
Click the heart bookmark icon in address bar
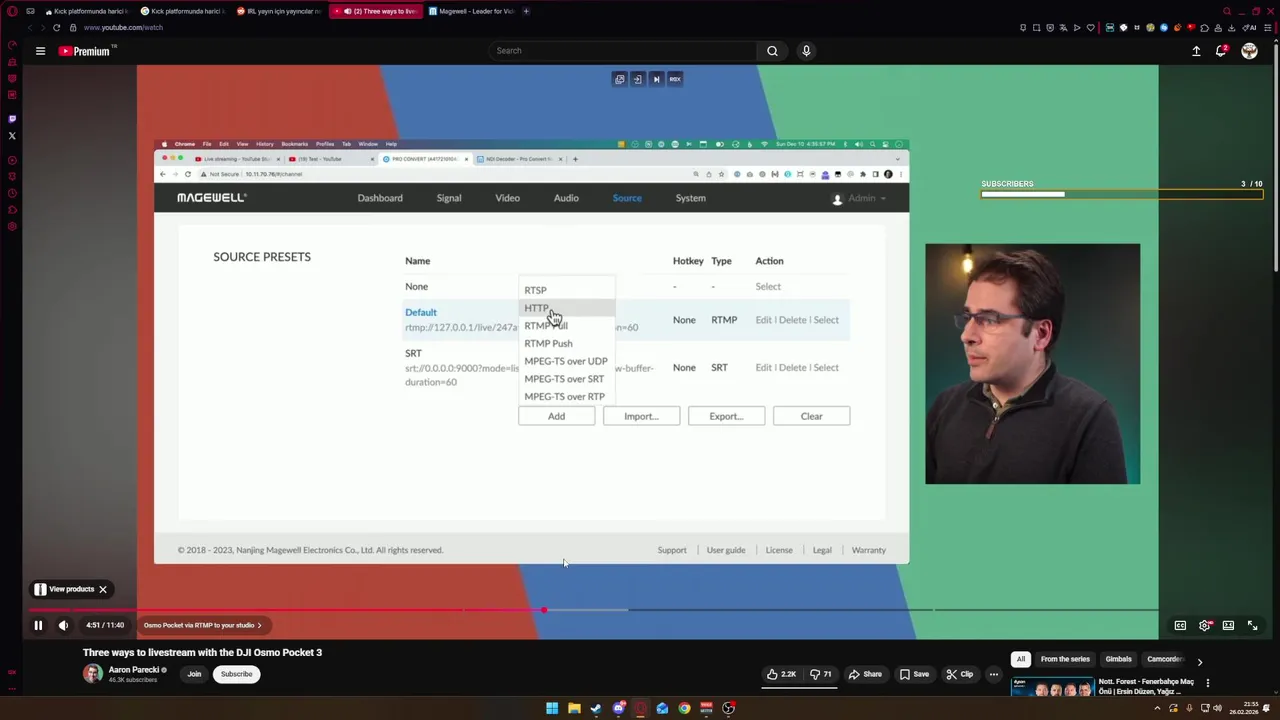(x=1090, y=28)
